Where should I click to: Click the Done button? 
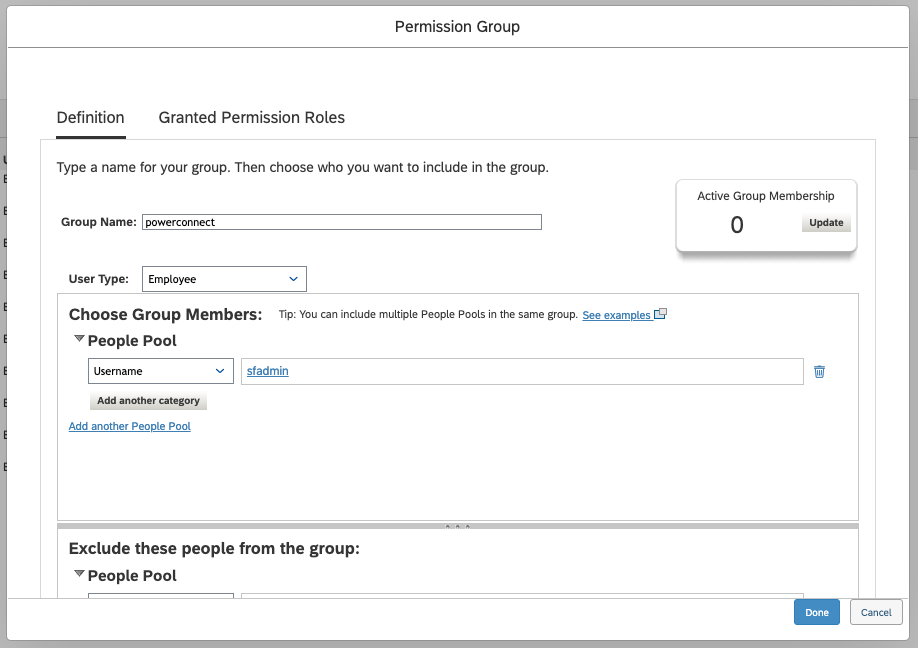click(817, 612)
